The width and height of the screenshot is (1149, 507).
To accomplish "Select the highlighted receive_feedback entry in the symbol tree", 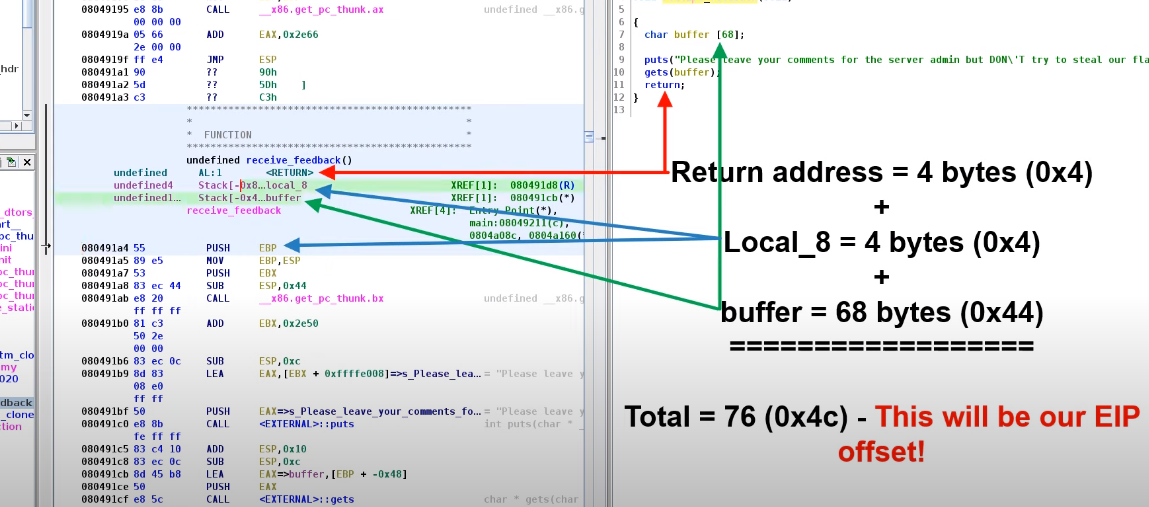I will pyautogui.click(x=16, y=403).
